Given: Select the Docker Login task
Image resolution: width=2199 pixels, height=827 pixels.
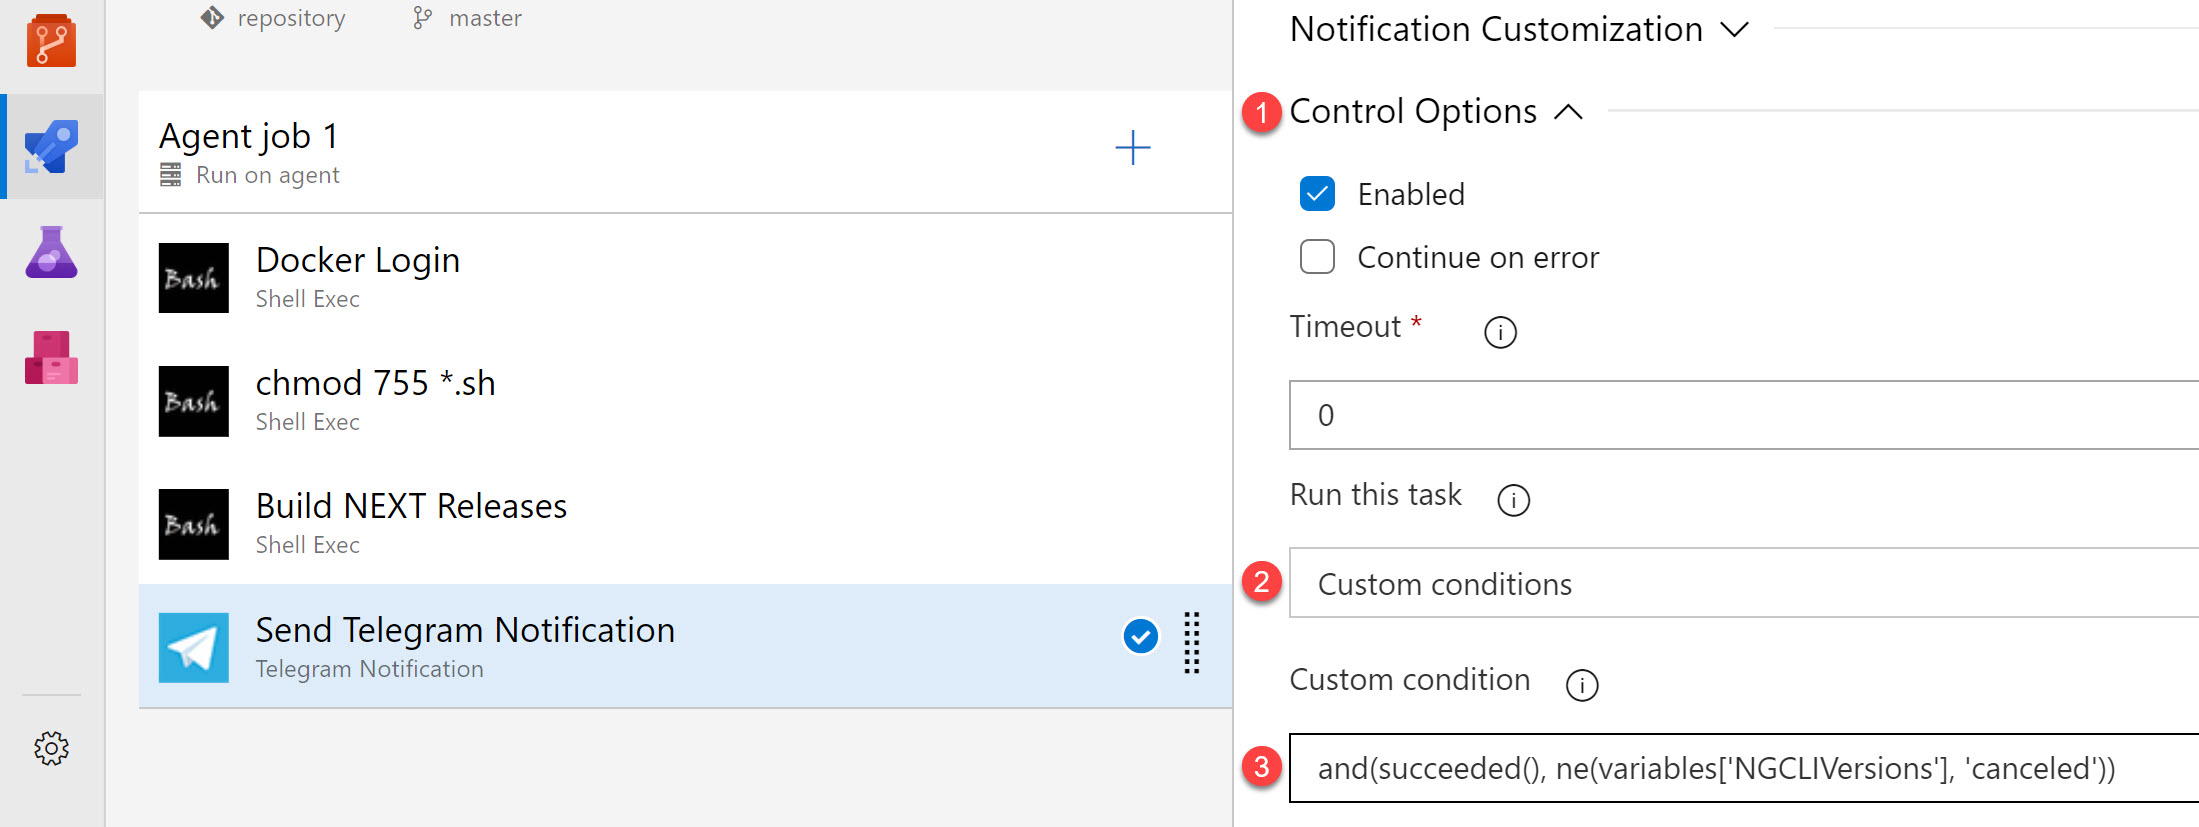Looking at the screenshot, I should point(685,277).
